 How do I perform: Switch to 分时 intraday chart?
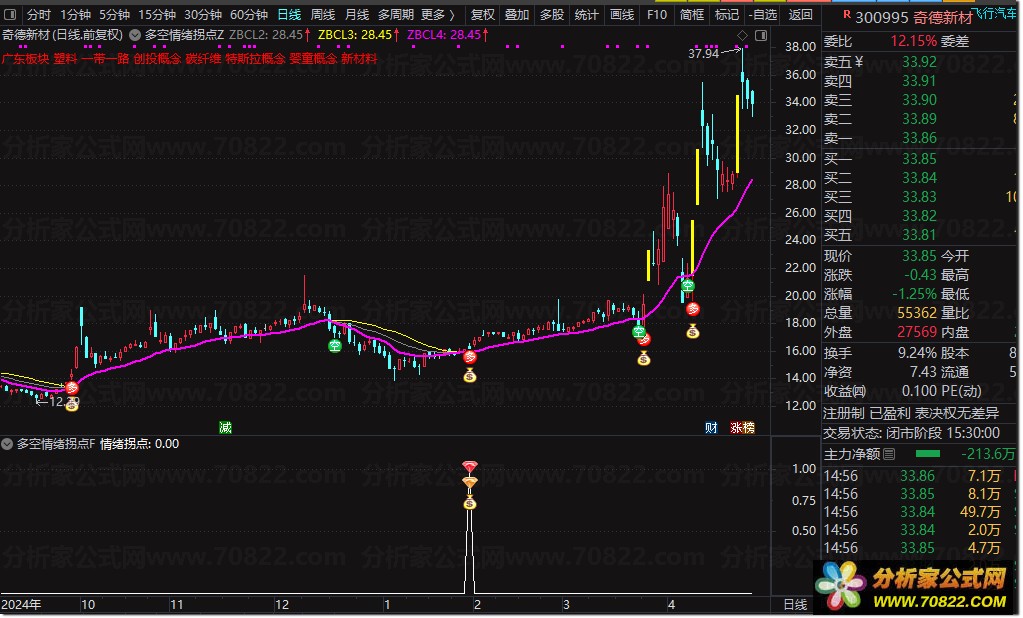point(39,14)
